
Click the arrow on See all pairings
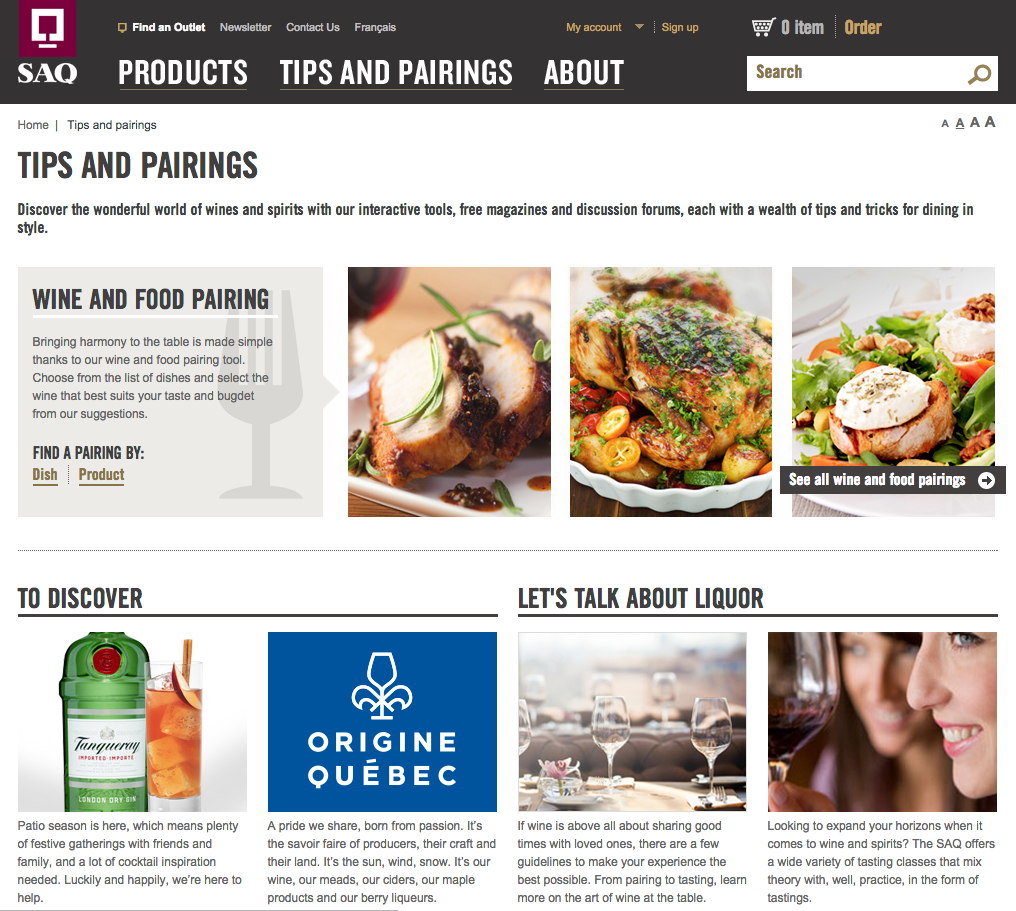pyautogui.click(x=986, y=480)
